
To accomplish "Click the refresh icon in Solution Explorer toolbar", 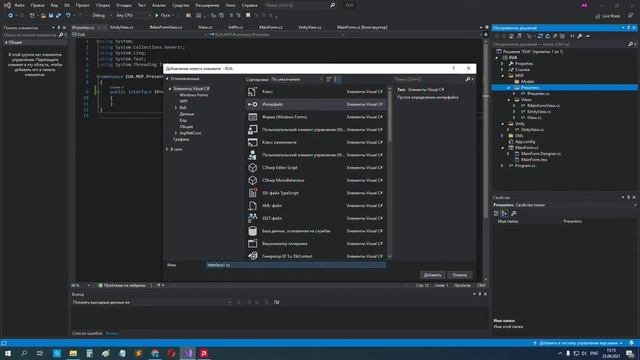I will coord(548,36).
